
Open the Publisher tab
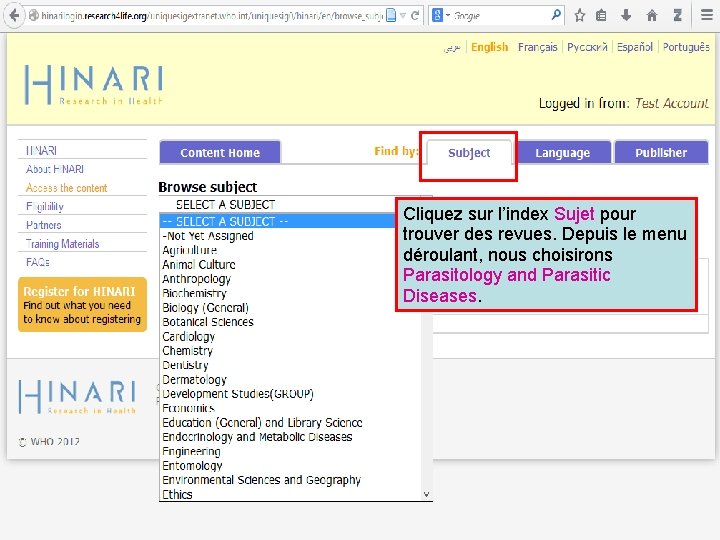tap(661, 152)
